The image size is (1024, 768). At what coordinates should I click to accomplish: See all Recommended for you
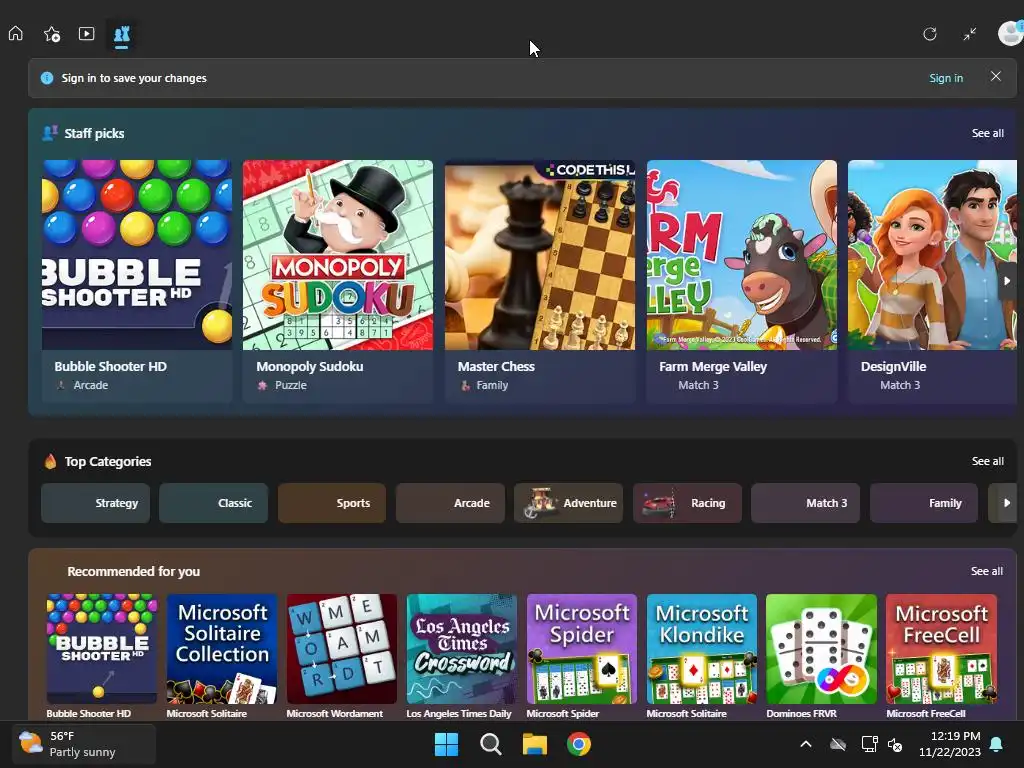(x=986, y=571)
